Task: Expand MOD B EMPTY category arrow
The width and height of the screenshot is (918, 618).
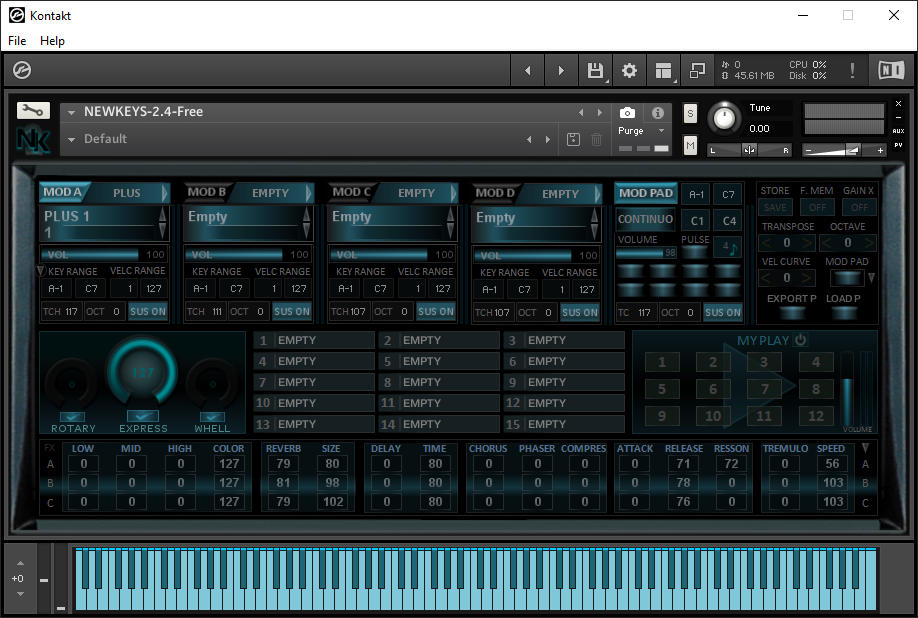Action: [x=309, y=193]
